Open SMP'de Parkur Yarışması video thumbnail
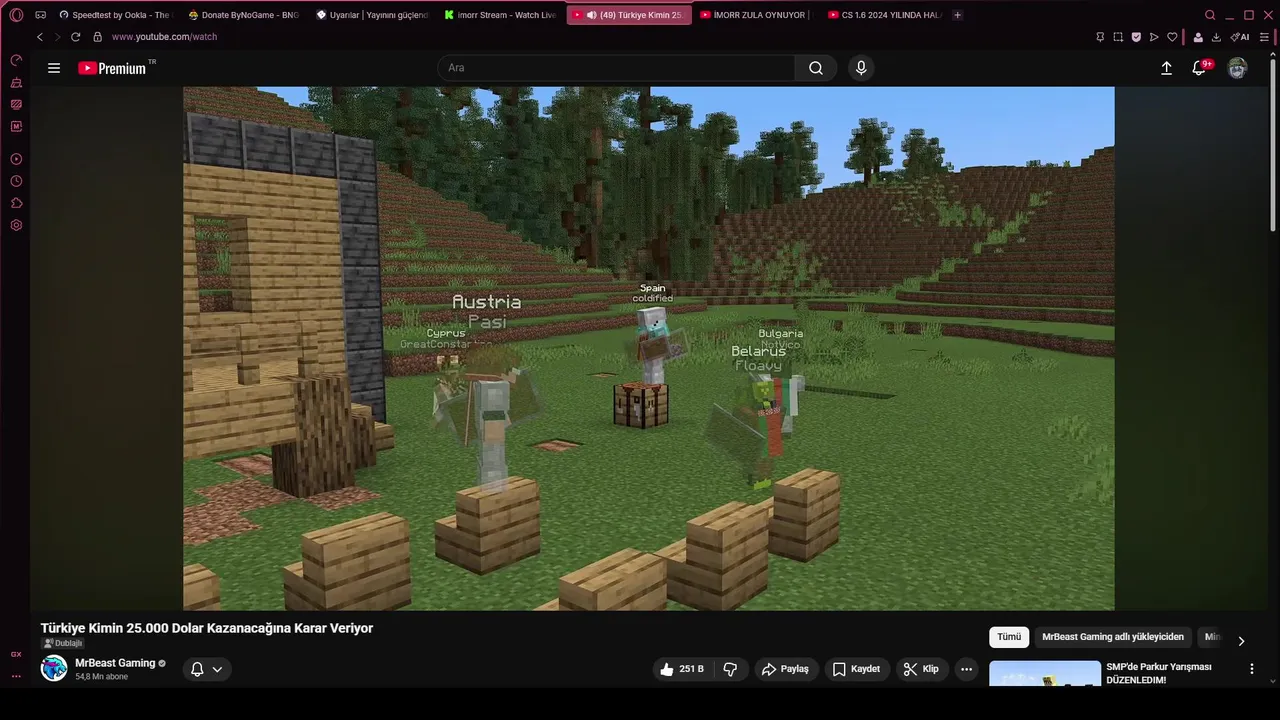 [1045, 674]
